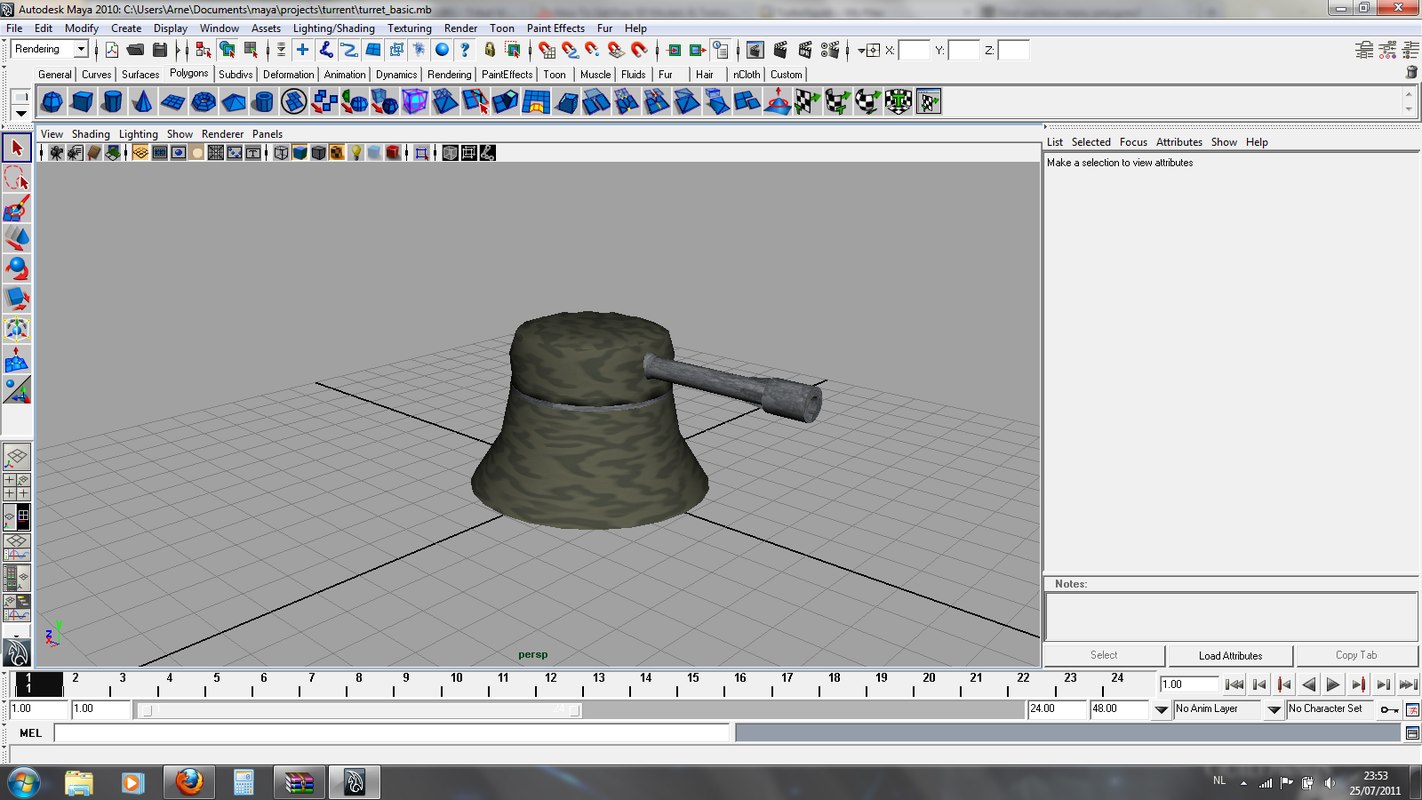Select the Rotate tool
Image resolution: width=1422 pixels, height=800 pixels.
coord(15,268)
